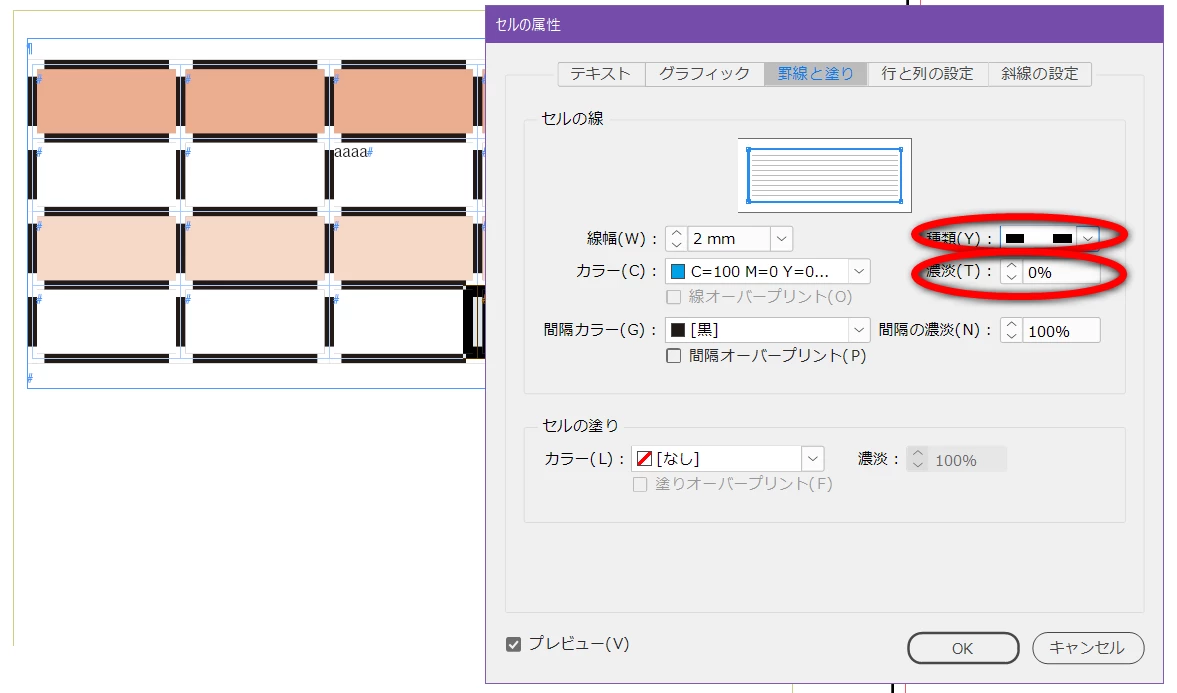Click the 線幅 value field showing 2 mm
Image resolution: width=1177 pixels, height=693 pixels.
coord(728,239)
